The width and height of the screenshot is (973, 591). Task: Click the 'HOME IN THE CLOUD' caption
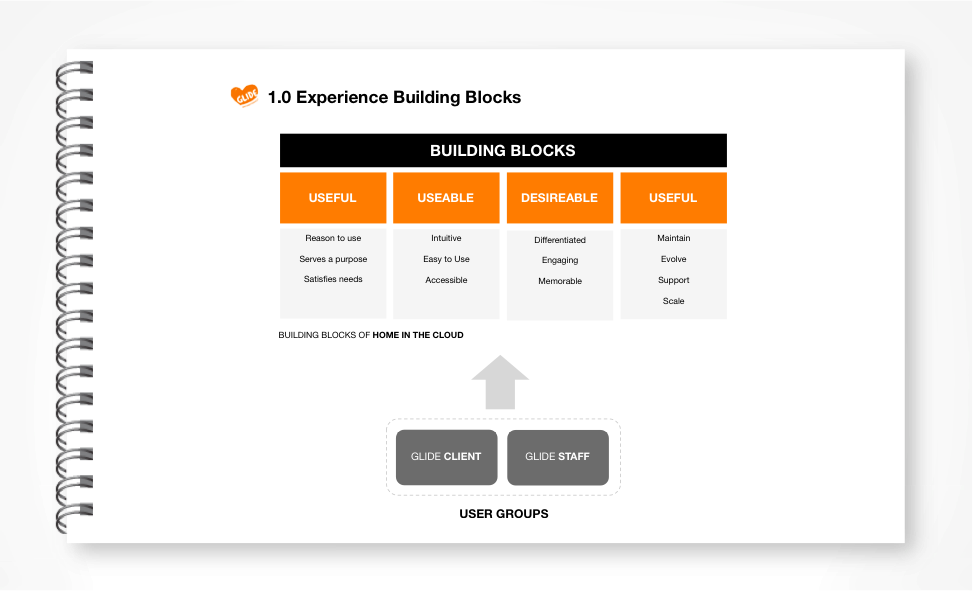pos(418,335)
